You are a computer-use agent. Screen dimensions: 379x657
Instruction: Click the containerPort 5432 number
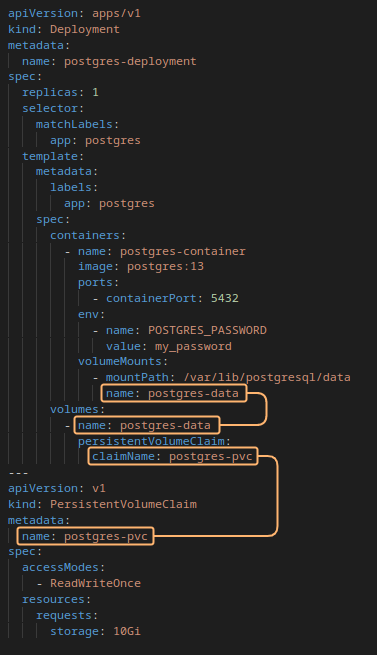coord(225,298)
